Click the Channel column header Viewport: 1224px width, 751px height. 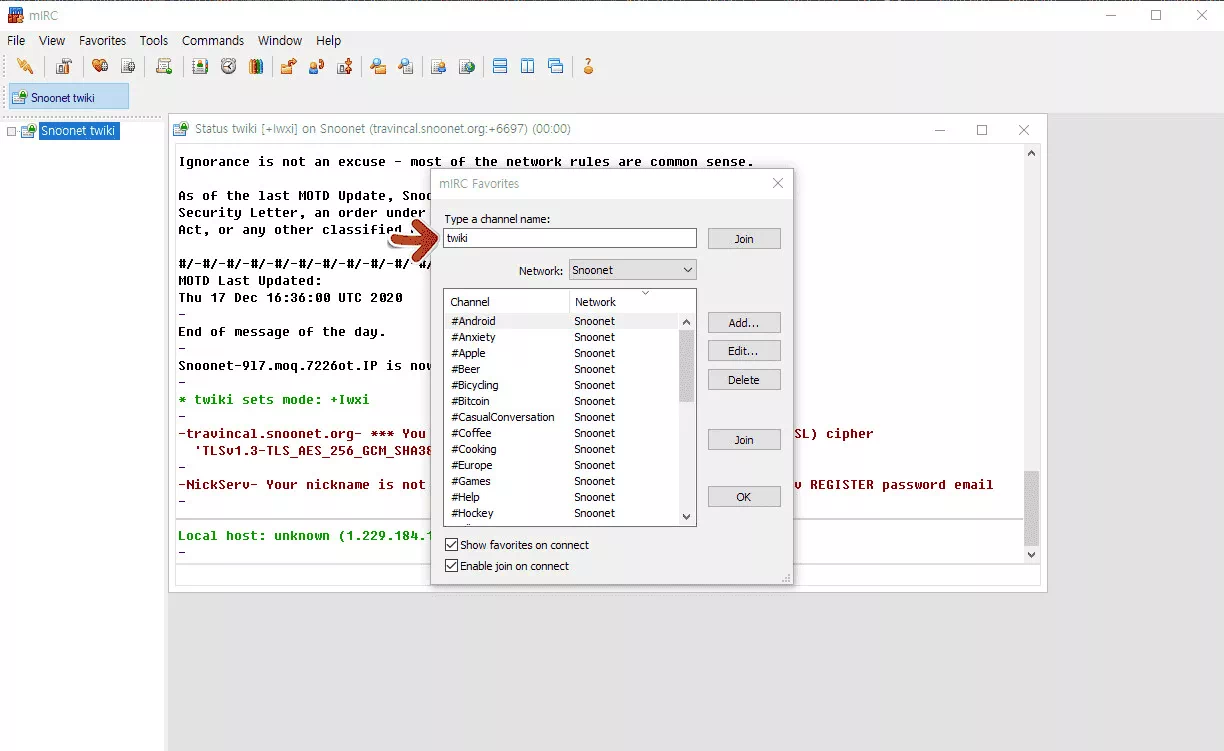pos(507,302)
